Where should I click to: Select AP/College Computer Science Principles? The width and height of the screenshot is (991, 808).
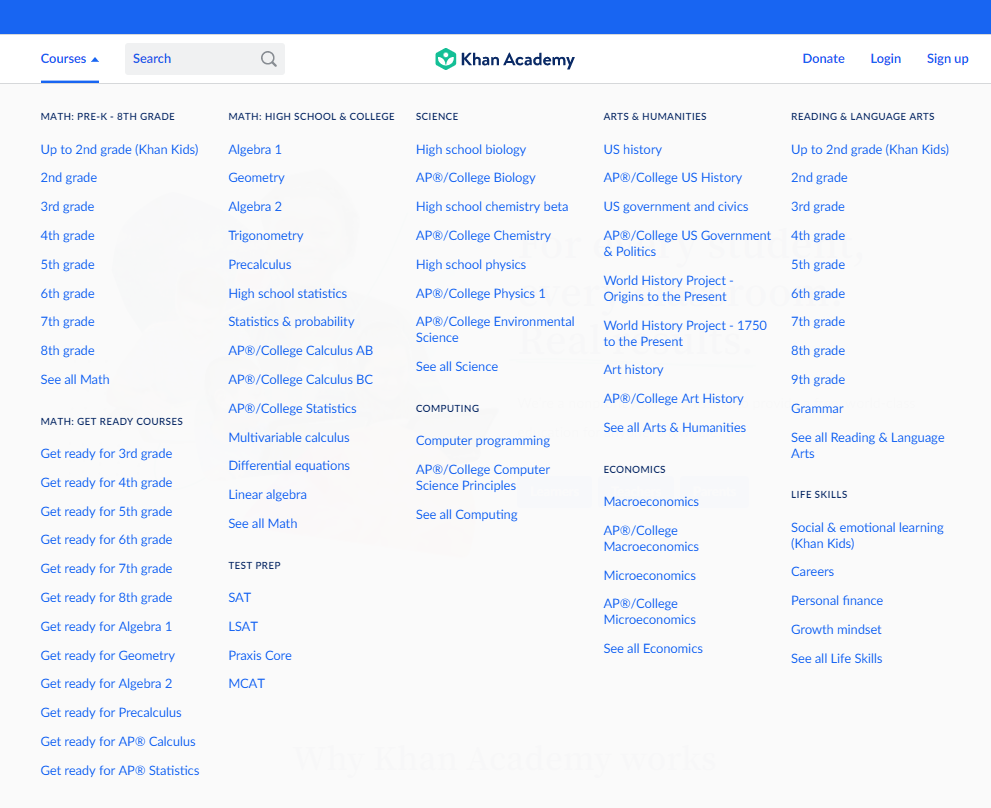[x=483, y=478]
